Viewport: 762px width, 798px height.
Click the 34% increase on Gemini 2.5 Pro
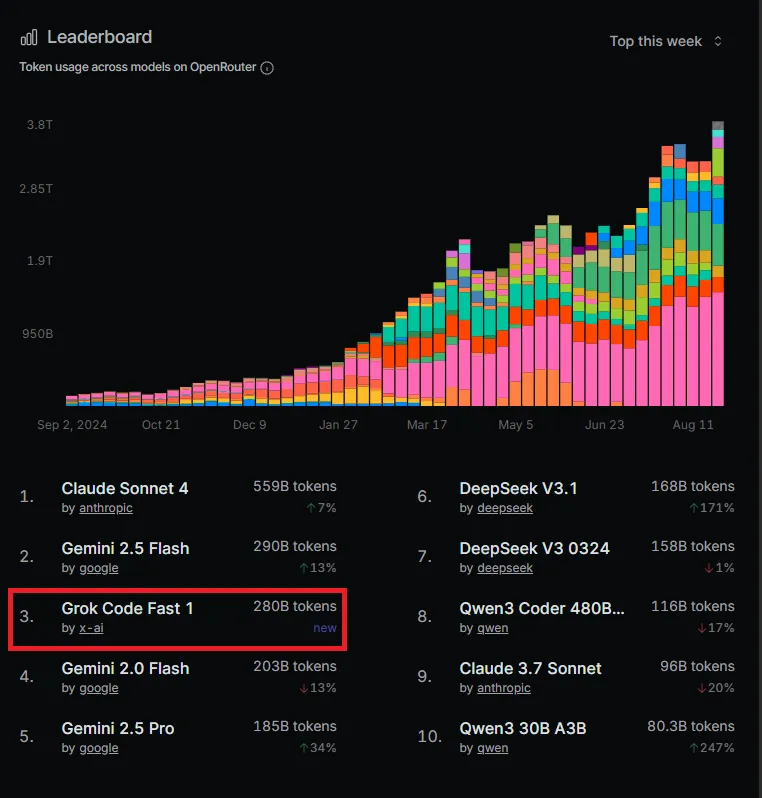pyautogui.click(x=318, y=748)
